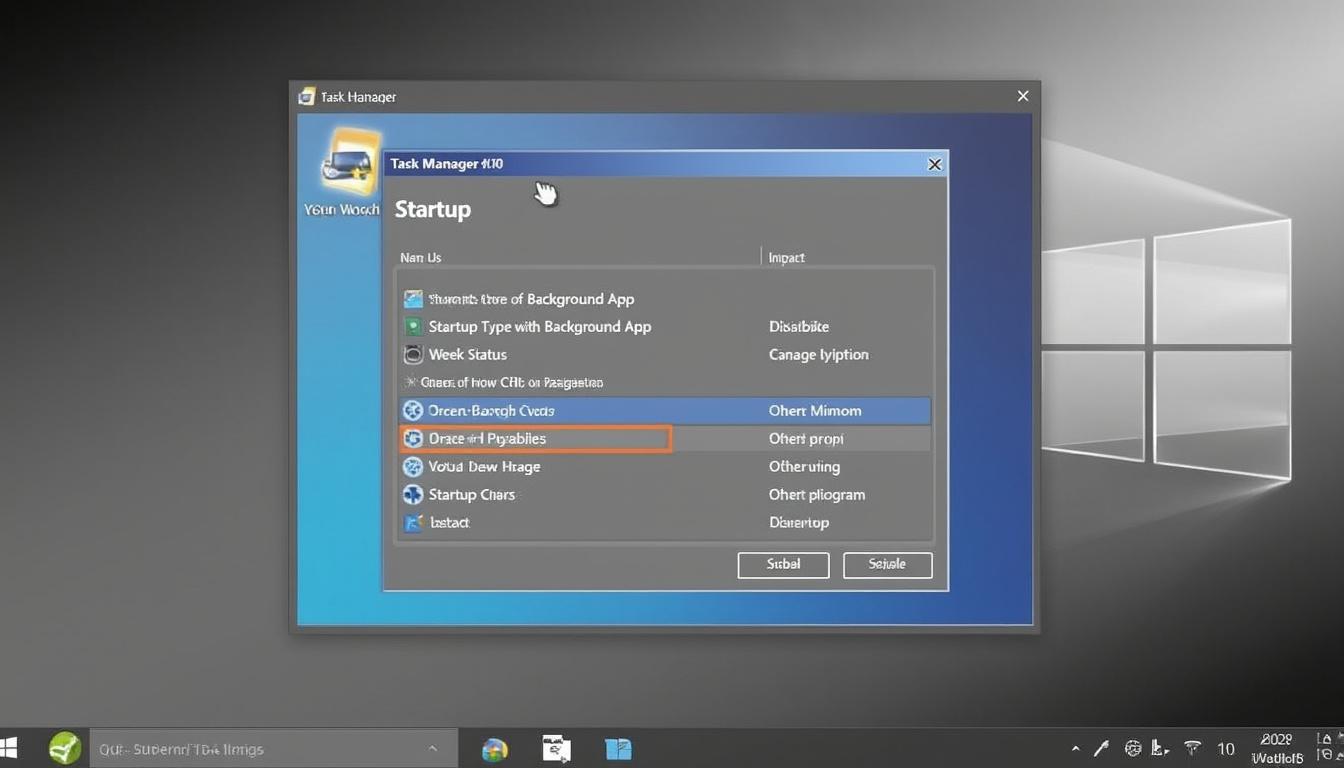Select the Startup Chars program icon

pos(413,494)
